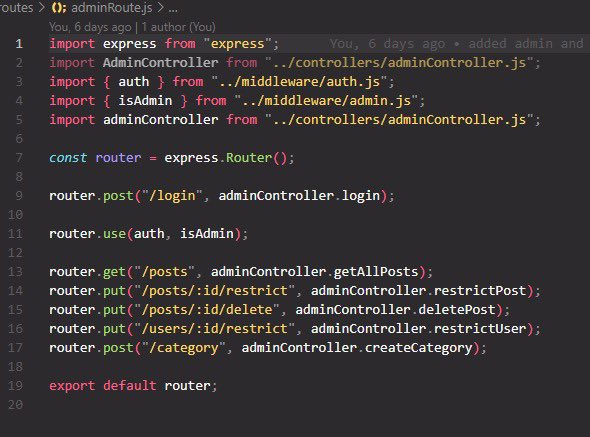Click the "/posts" route string on line 13

[x=164, y=272]
